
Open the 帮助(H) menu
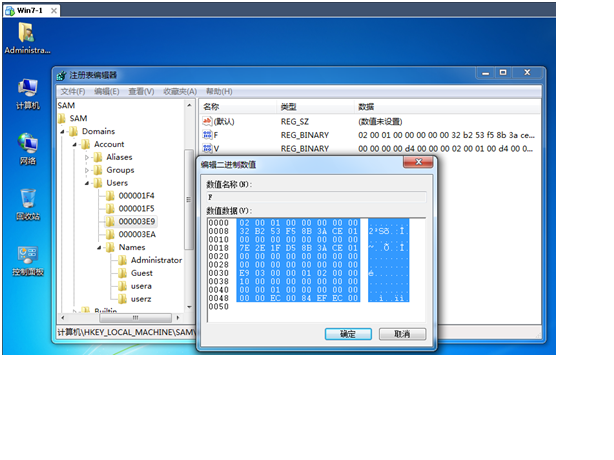(x=219, y=92)
